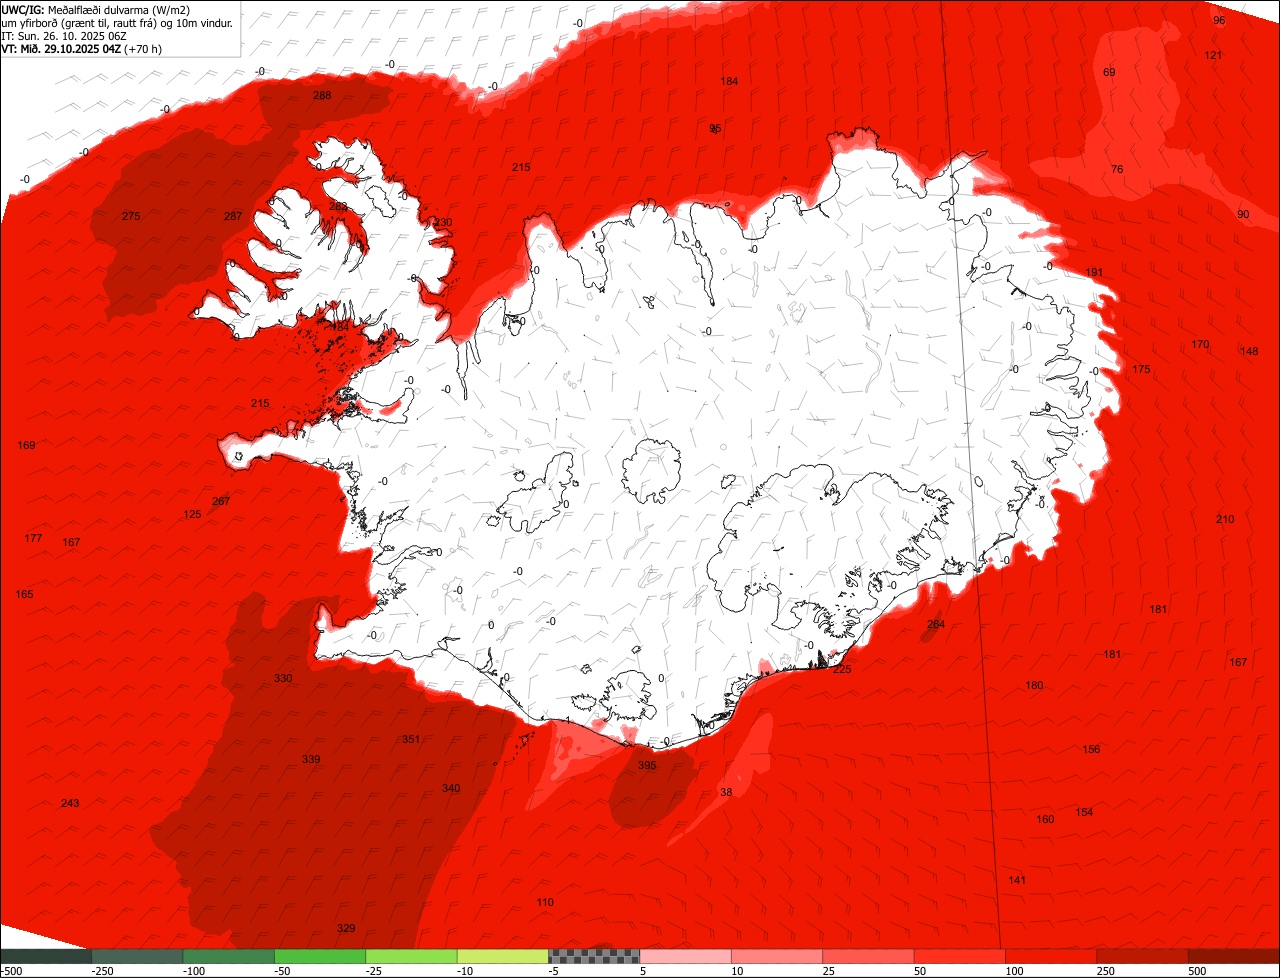The image size is (1280, 978).
Task: Click the map value 38
Action: coord(726,793)
